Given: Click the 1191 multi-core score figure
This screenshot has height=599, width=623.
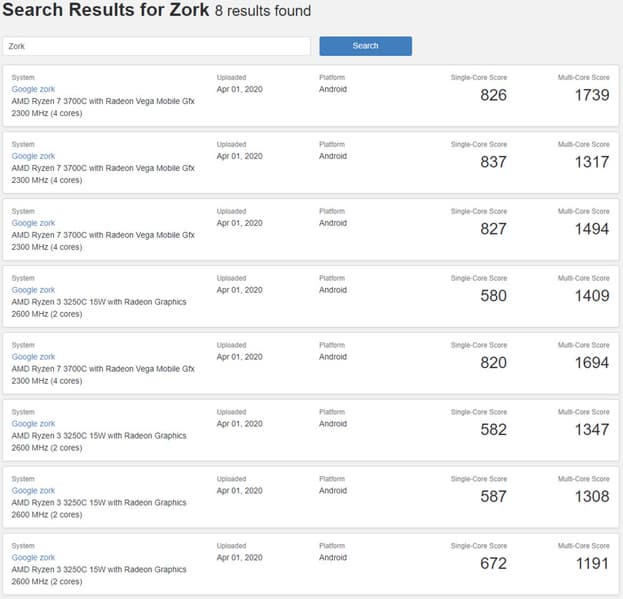Looking at the screenshot, I should coord(591,564).
